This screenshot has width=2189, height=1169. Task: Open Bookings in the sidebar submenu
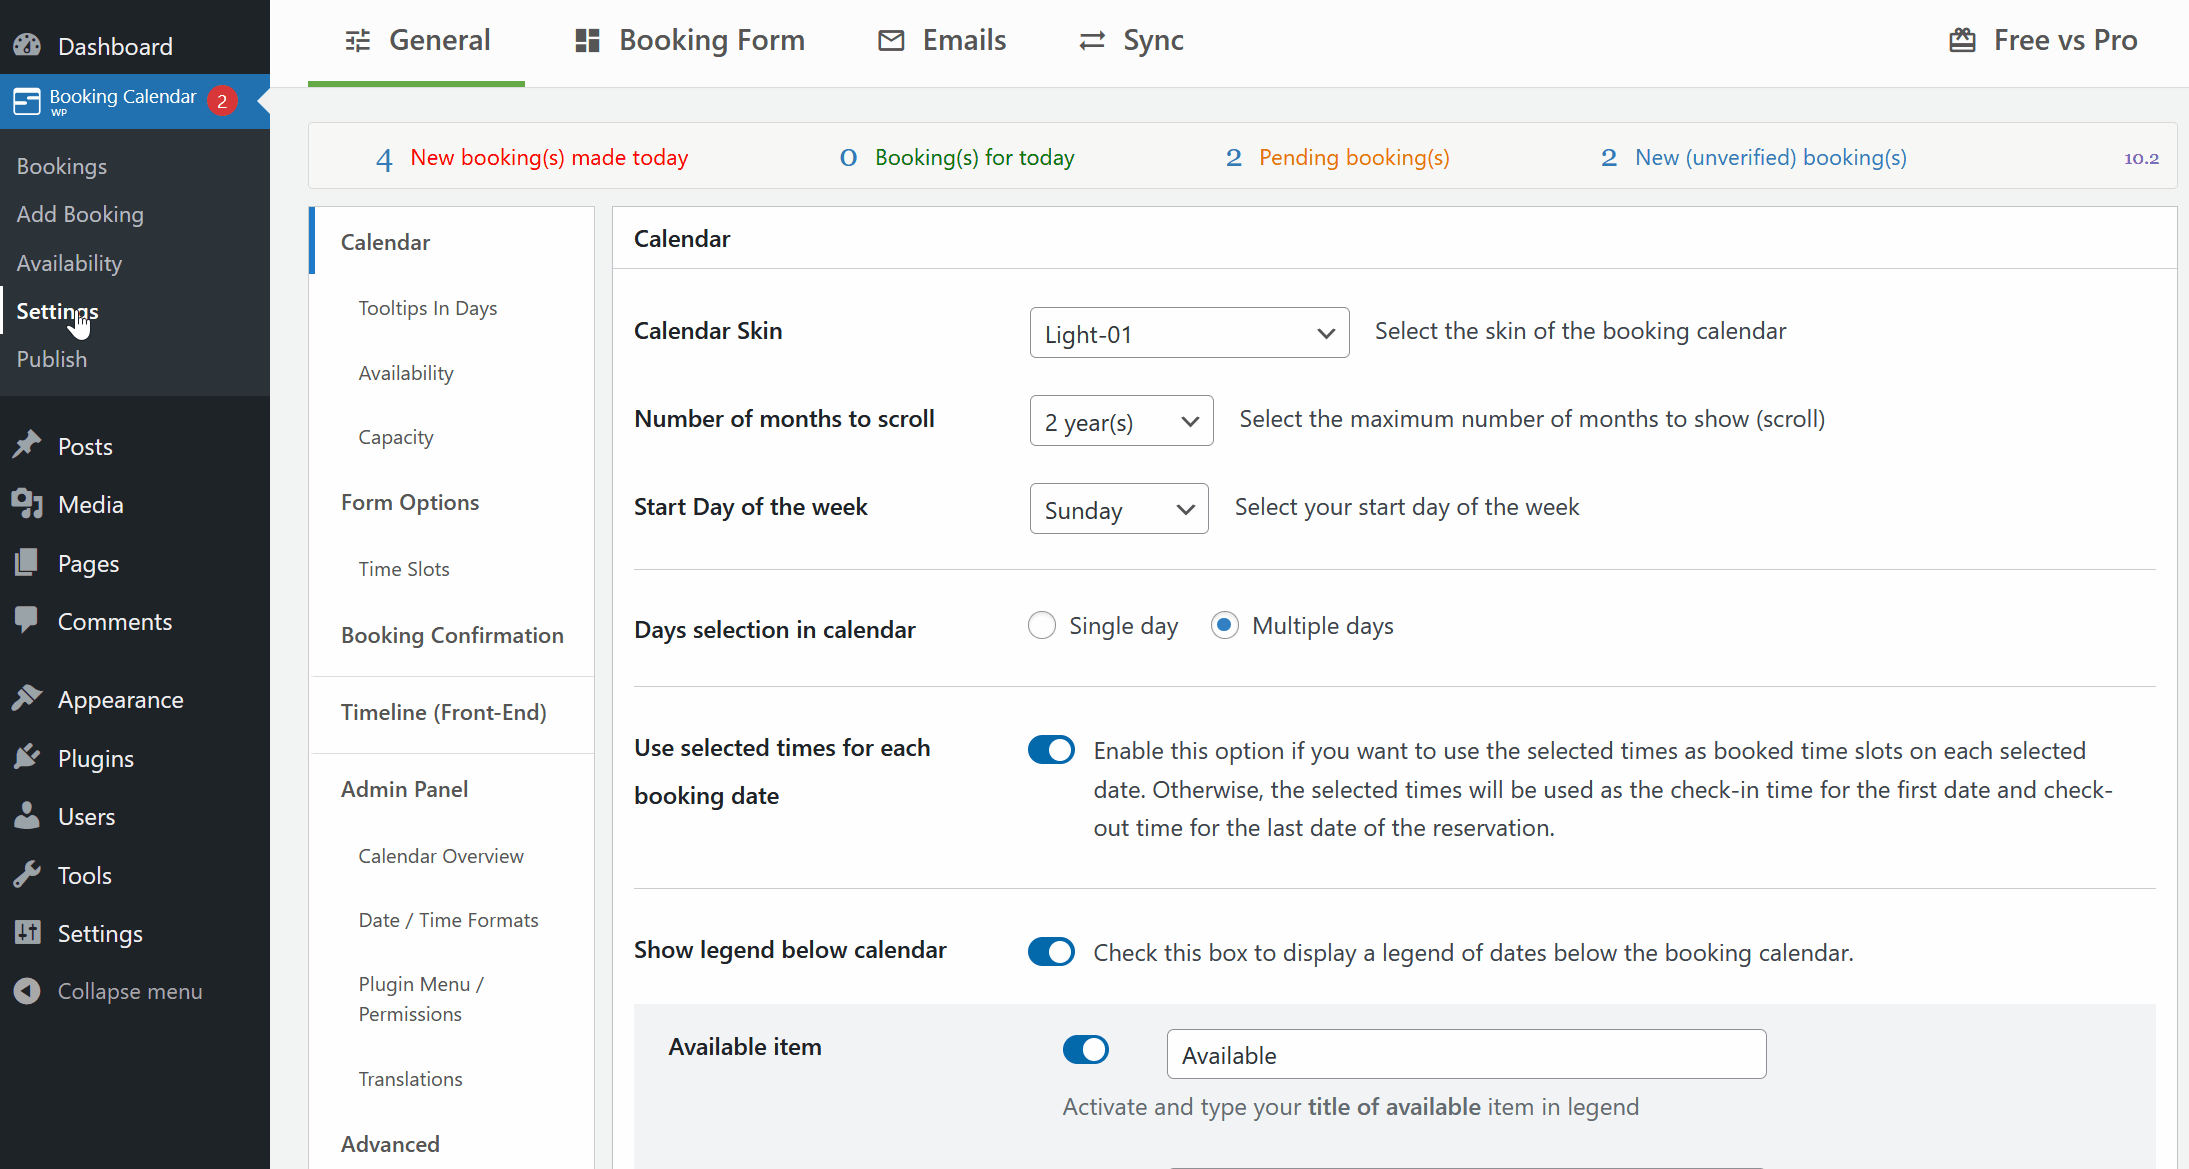coord(62,166)
